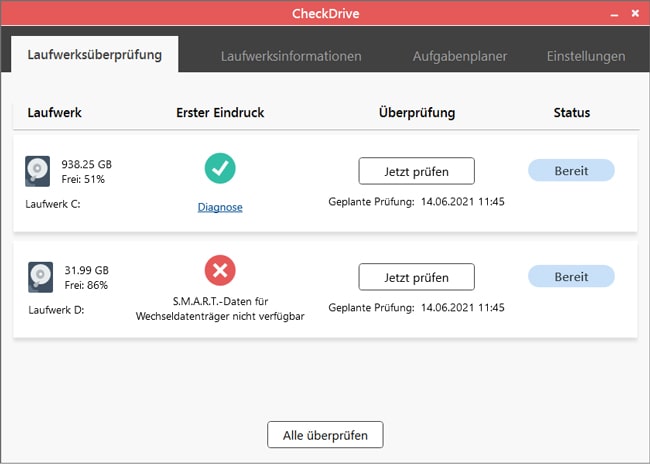Click the red X error icon
Viewport: 650px width, 464px height.
220,272
